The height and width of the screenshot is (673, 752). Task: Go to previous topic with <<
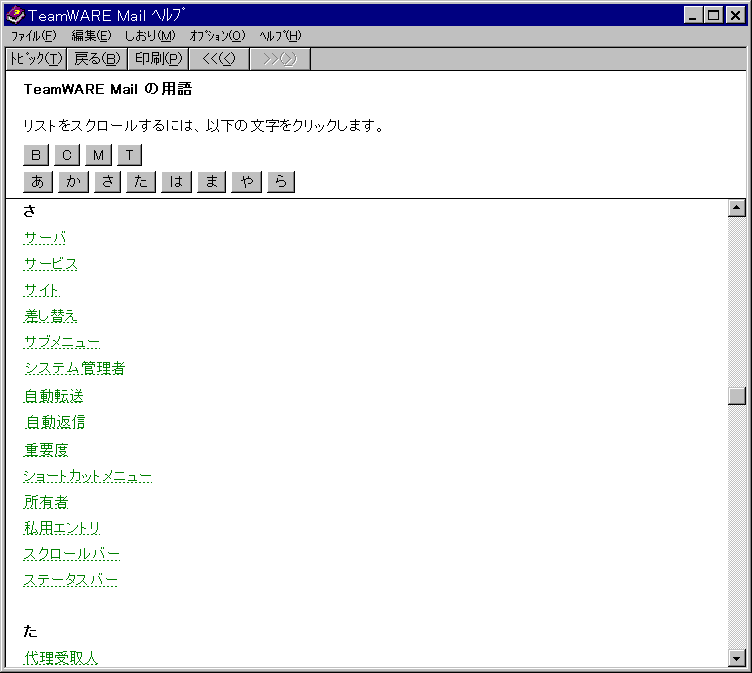pos(219,59)
